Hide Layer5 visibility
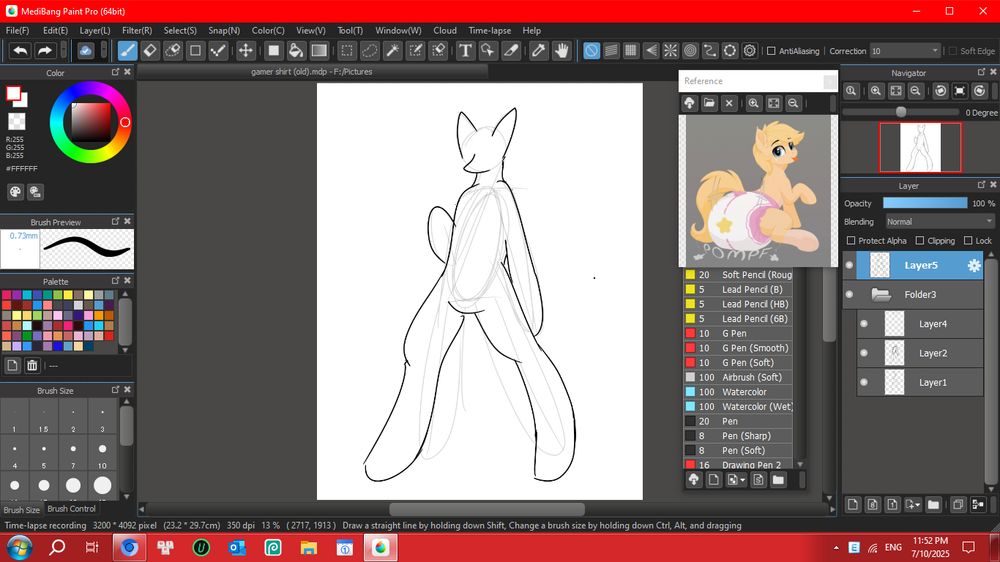The image size is (1000, 562). click(x=849, y=265)
